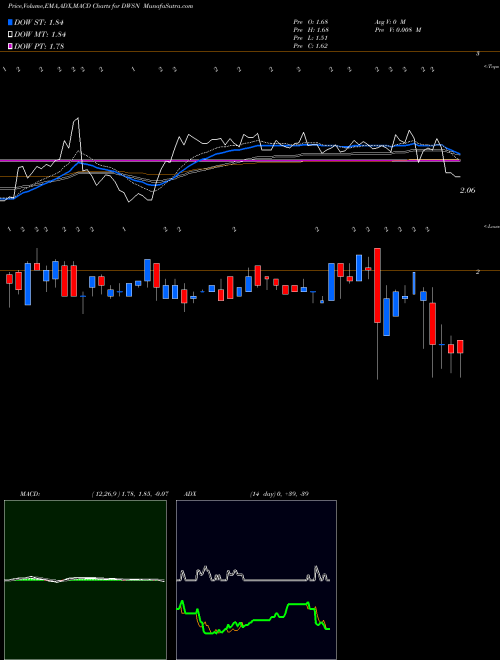Screen dimensions: 500x660
Task: Click the tall red candlestick near price 2
Action: (x=378, y=285)
